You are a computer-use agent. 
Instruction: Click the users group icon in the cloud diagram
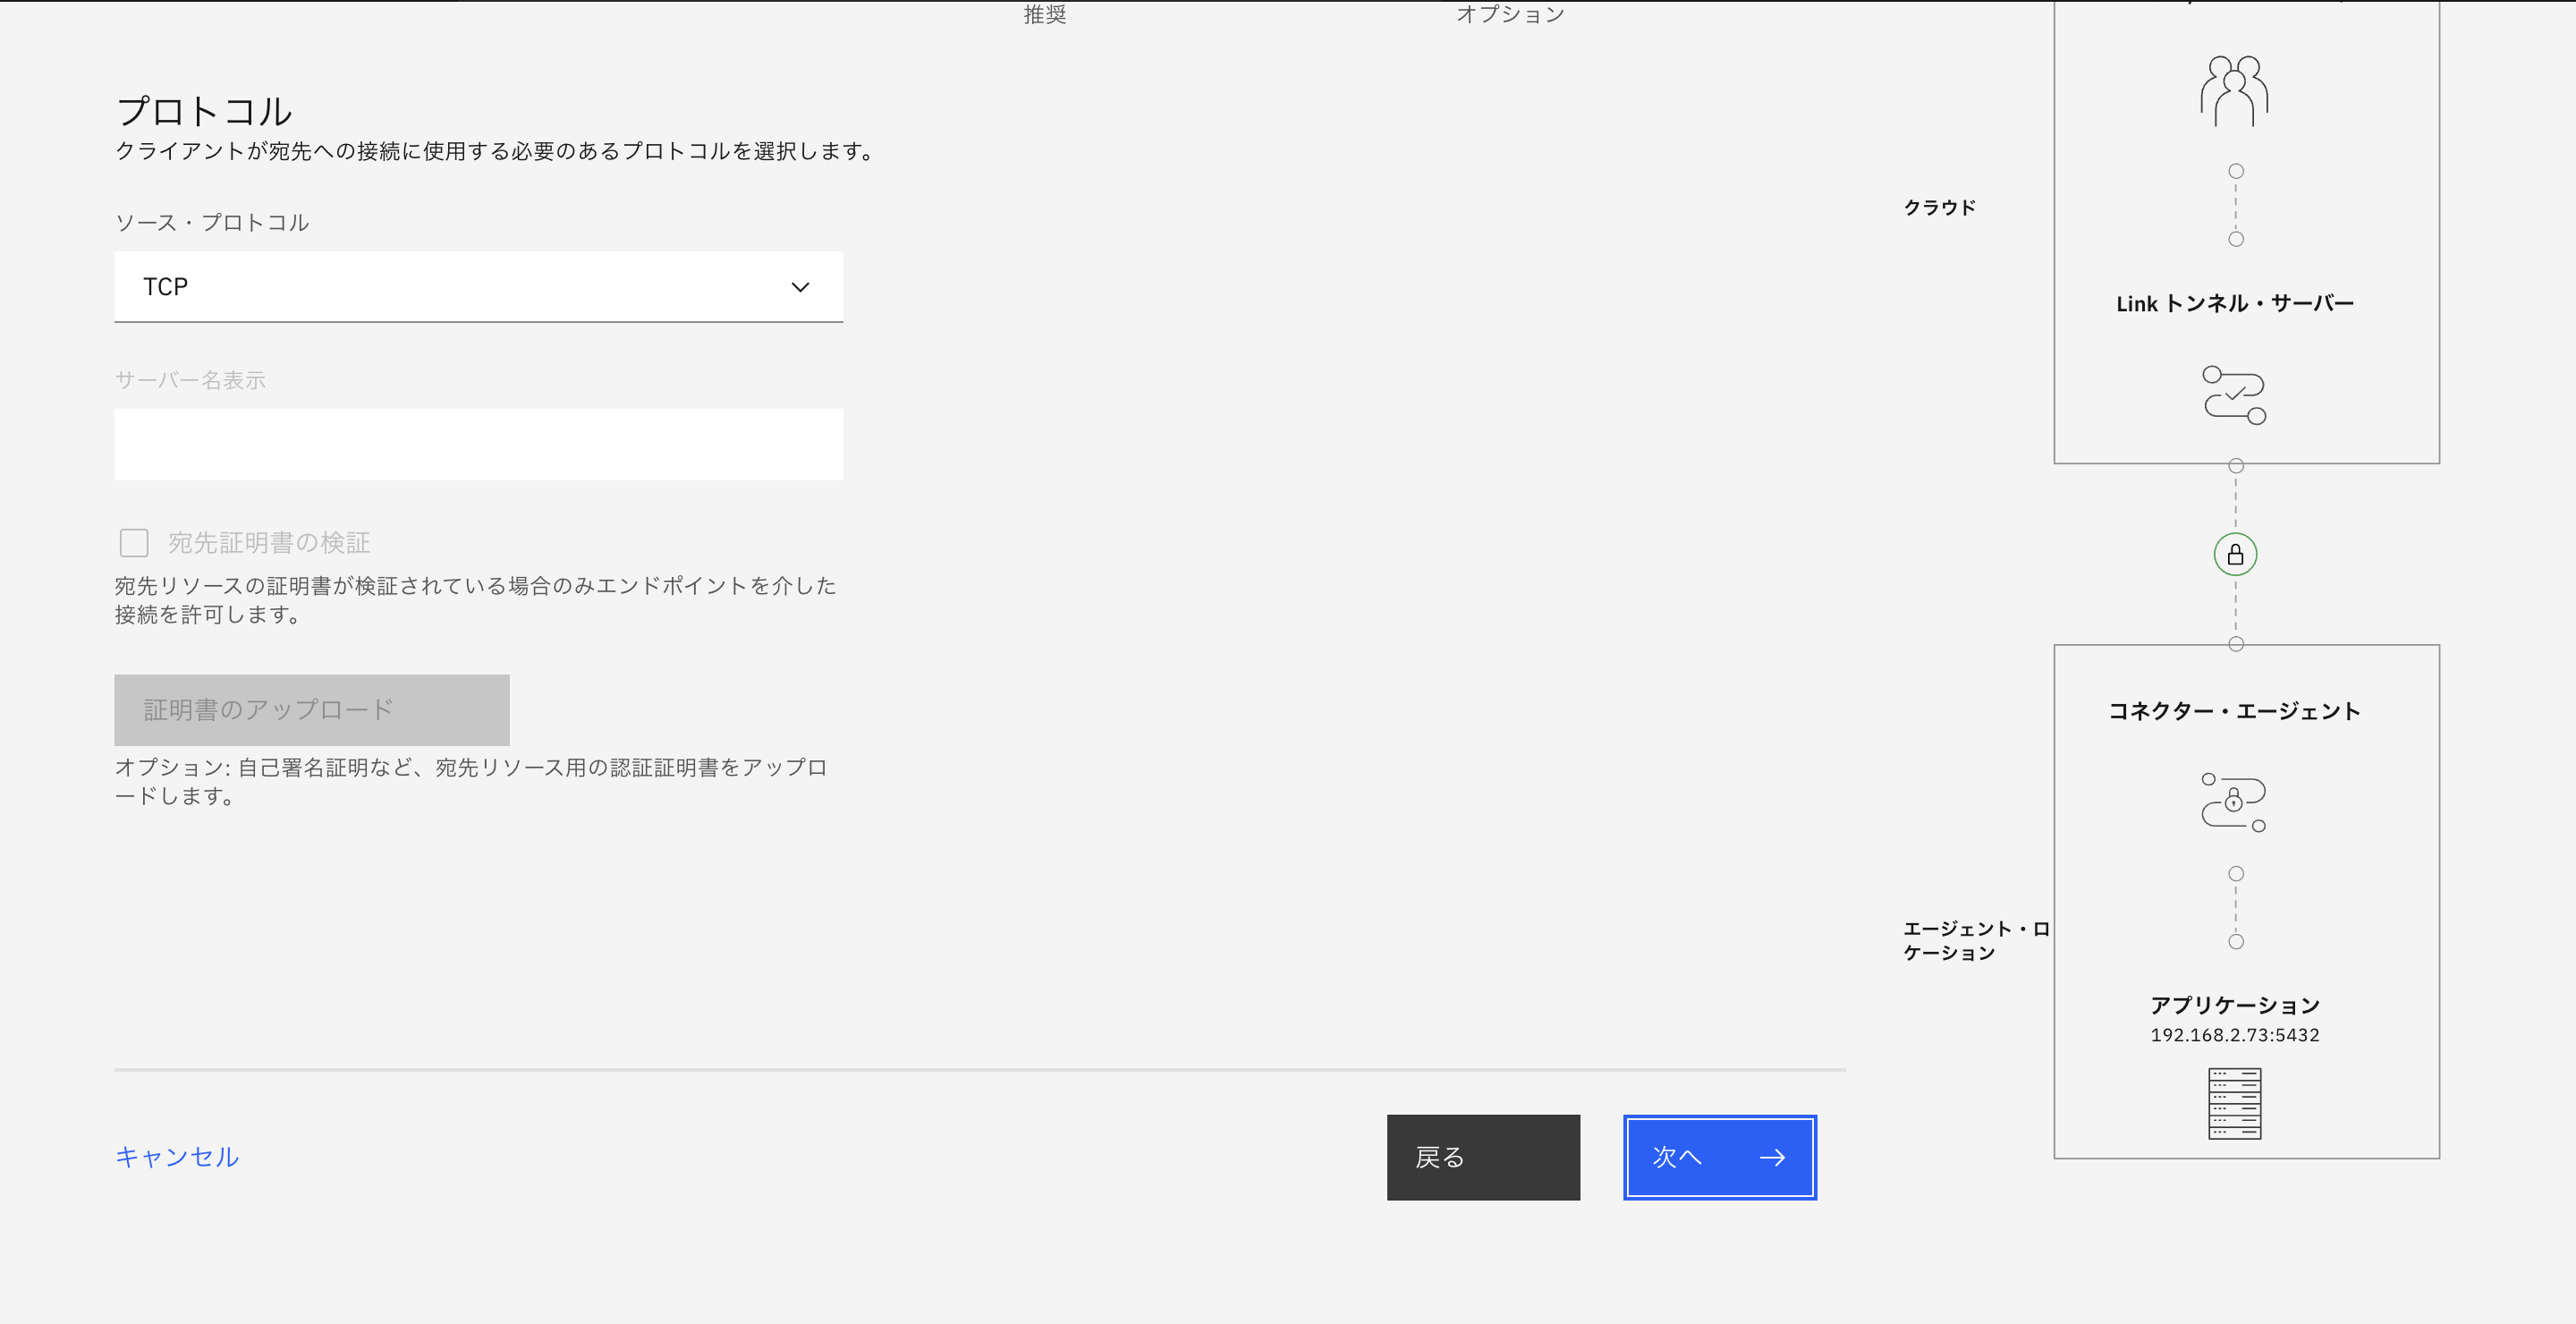[2234, 92]
